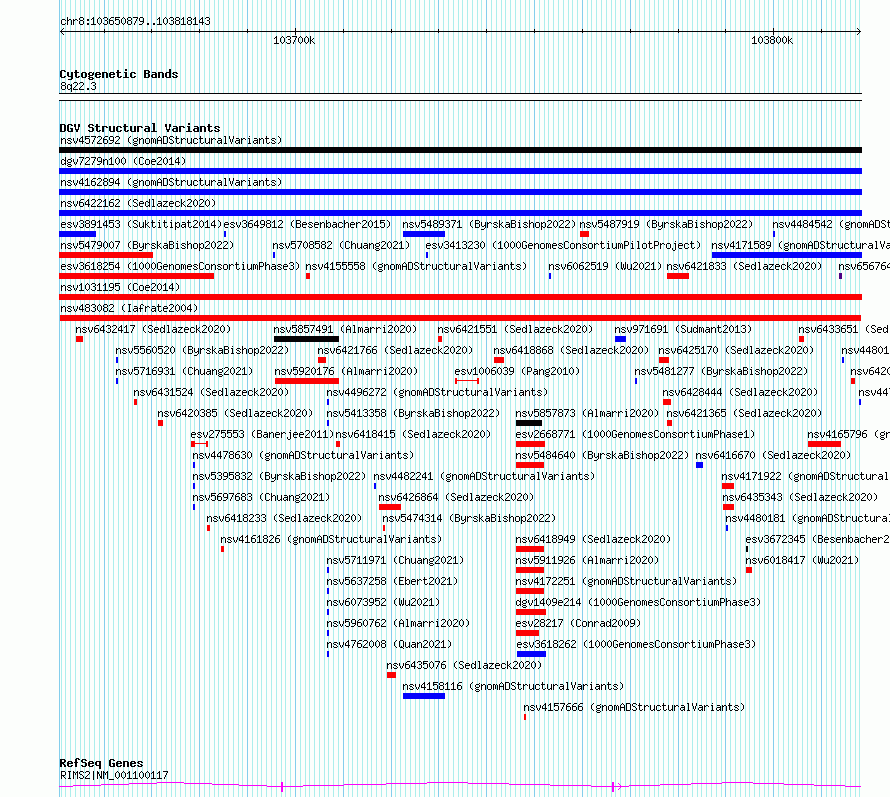Select nsv6432417 (Sedlazeck2020) label
Image resolution: width=890 pixels, height=797 pixels.
coord(153,329)
